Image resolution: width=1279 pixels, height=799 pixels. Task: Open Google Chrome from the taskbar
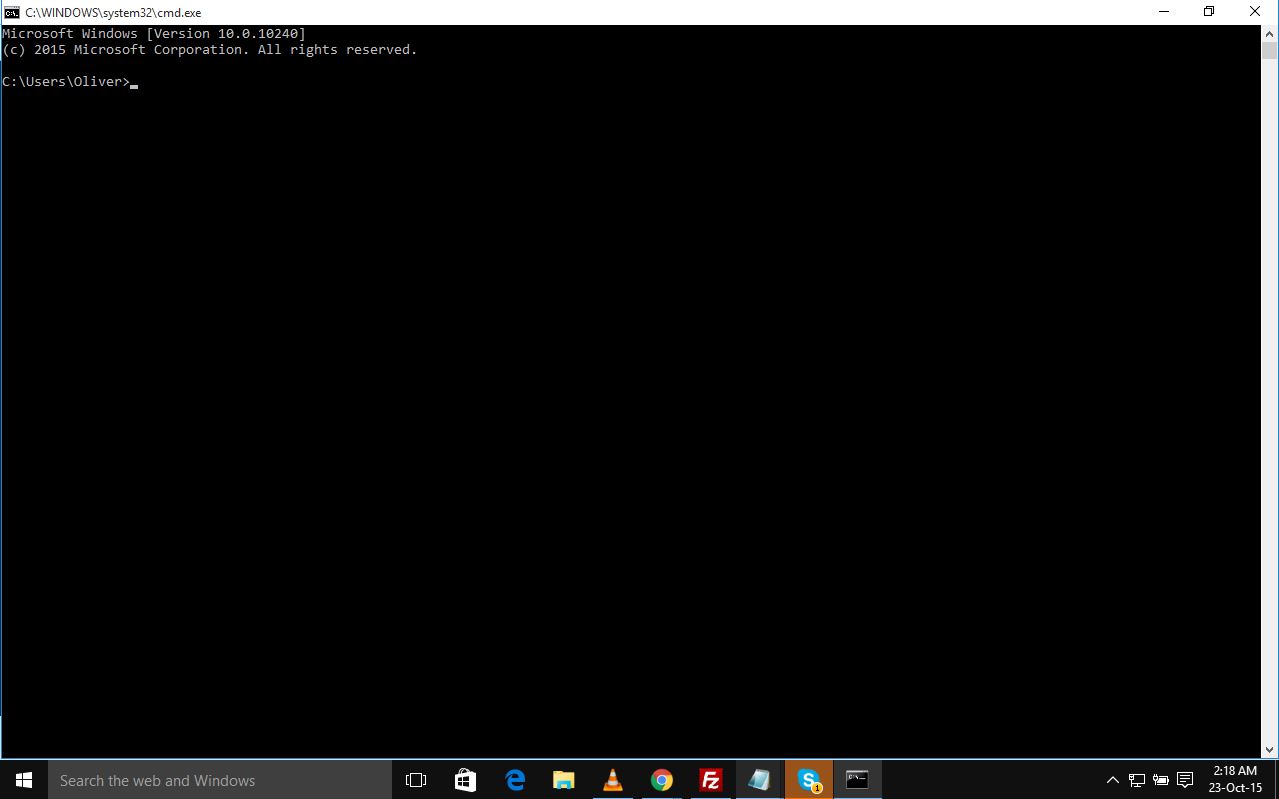point(662,779)
